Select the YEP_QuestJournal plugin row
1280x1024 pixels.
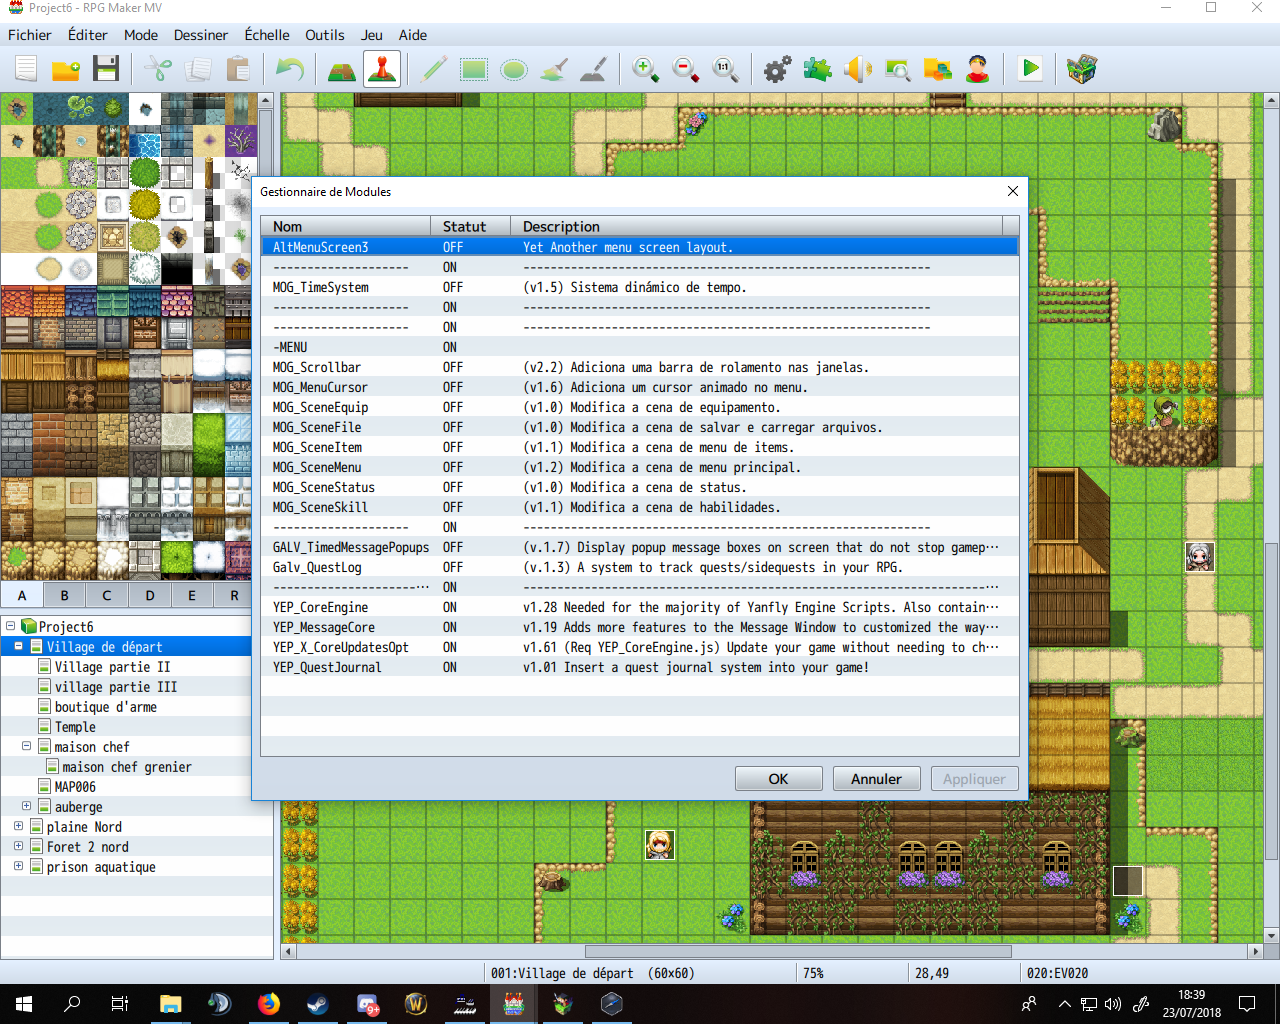coord(640,667)
